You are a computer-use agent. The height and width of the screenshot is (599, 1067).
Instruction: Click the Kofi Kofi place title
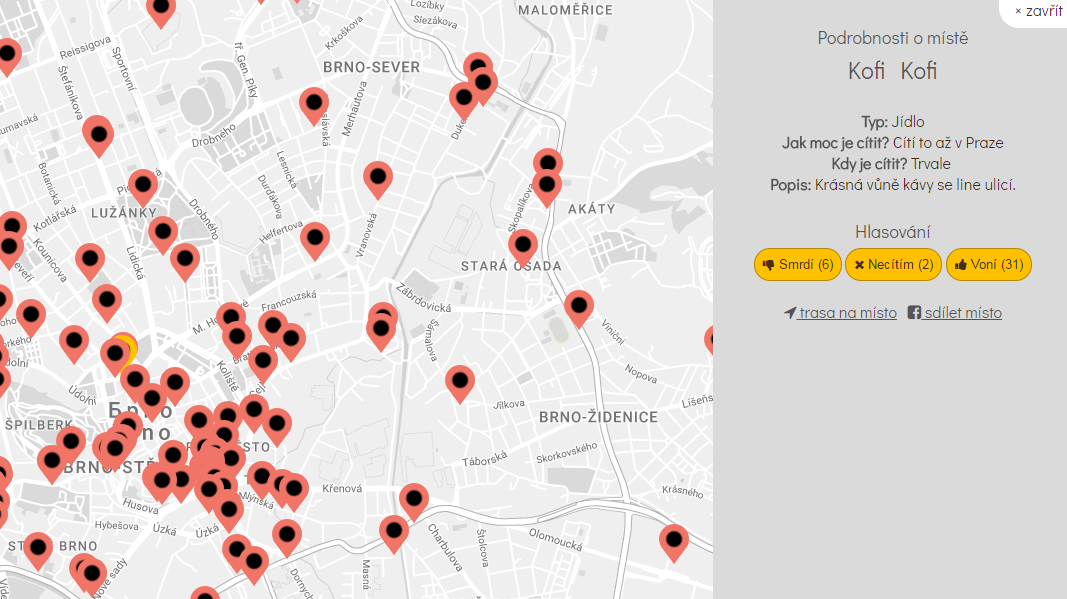tap(893, 71)
